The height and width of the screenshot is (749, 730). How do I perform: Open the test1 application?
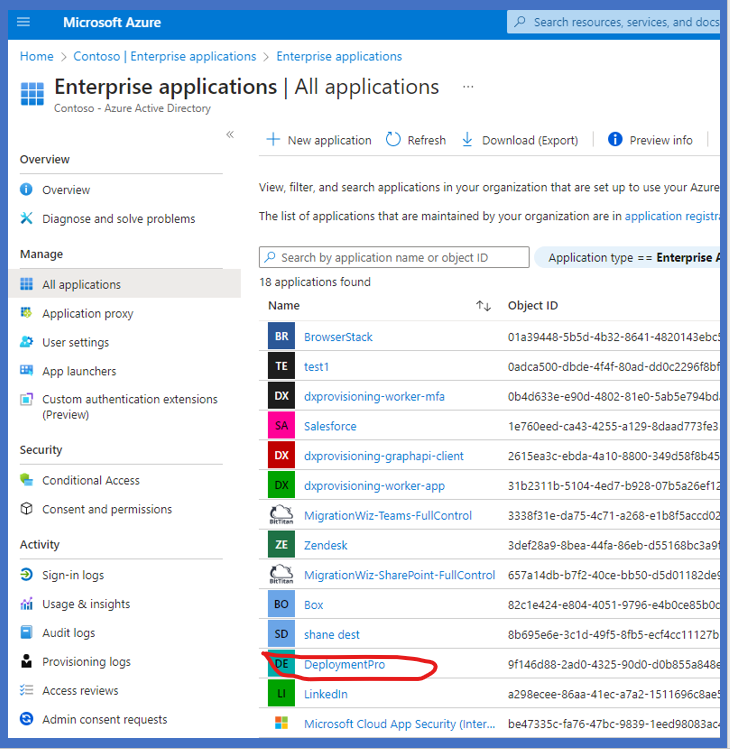316,366
